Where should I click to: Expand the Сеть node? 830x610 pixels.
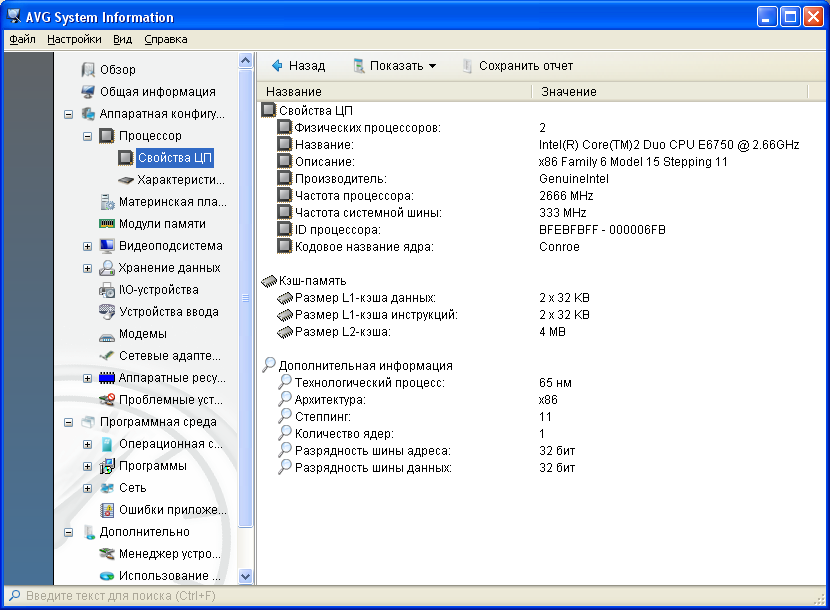tap(87, 488)
